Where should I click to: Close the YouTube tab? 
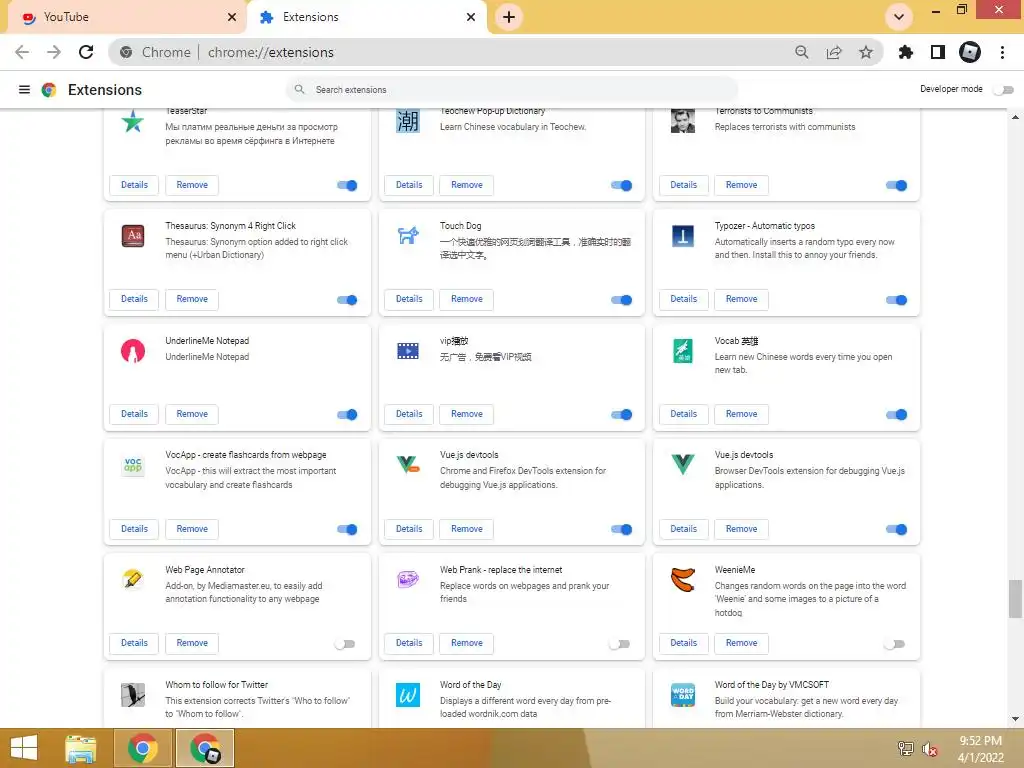tap(232, 17)
